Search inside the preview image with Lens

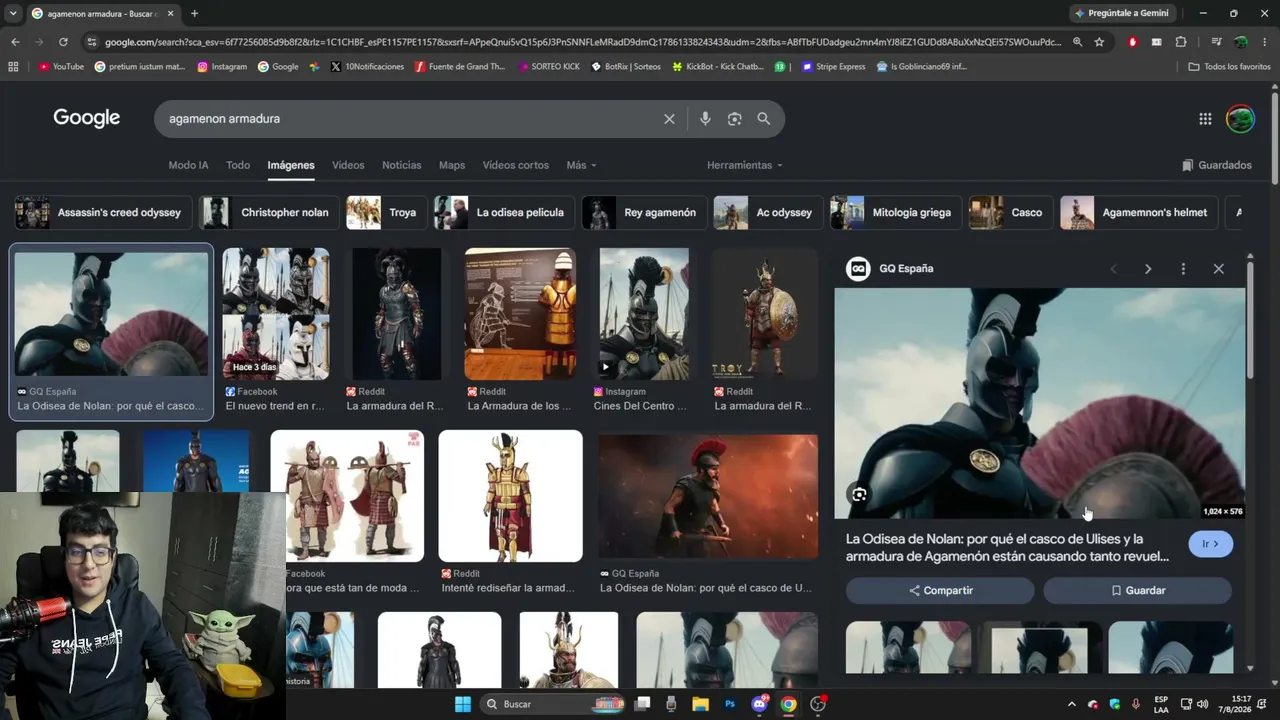click(859, 494)
